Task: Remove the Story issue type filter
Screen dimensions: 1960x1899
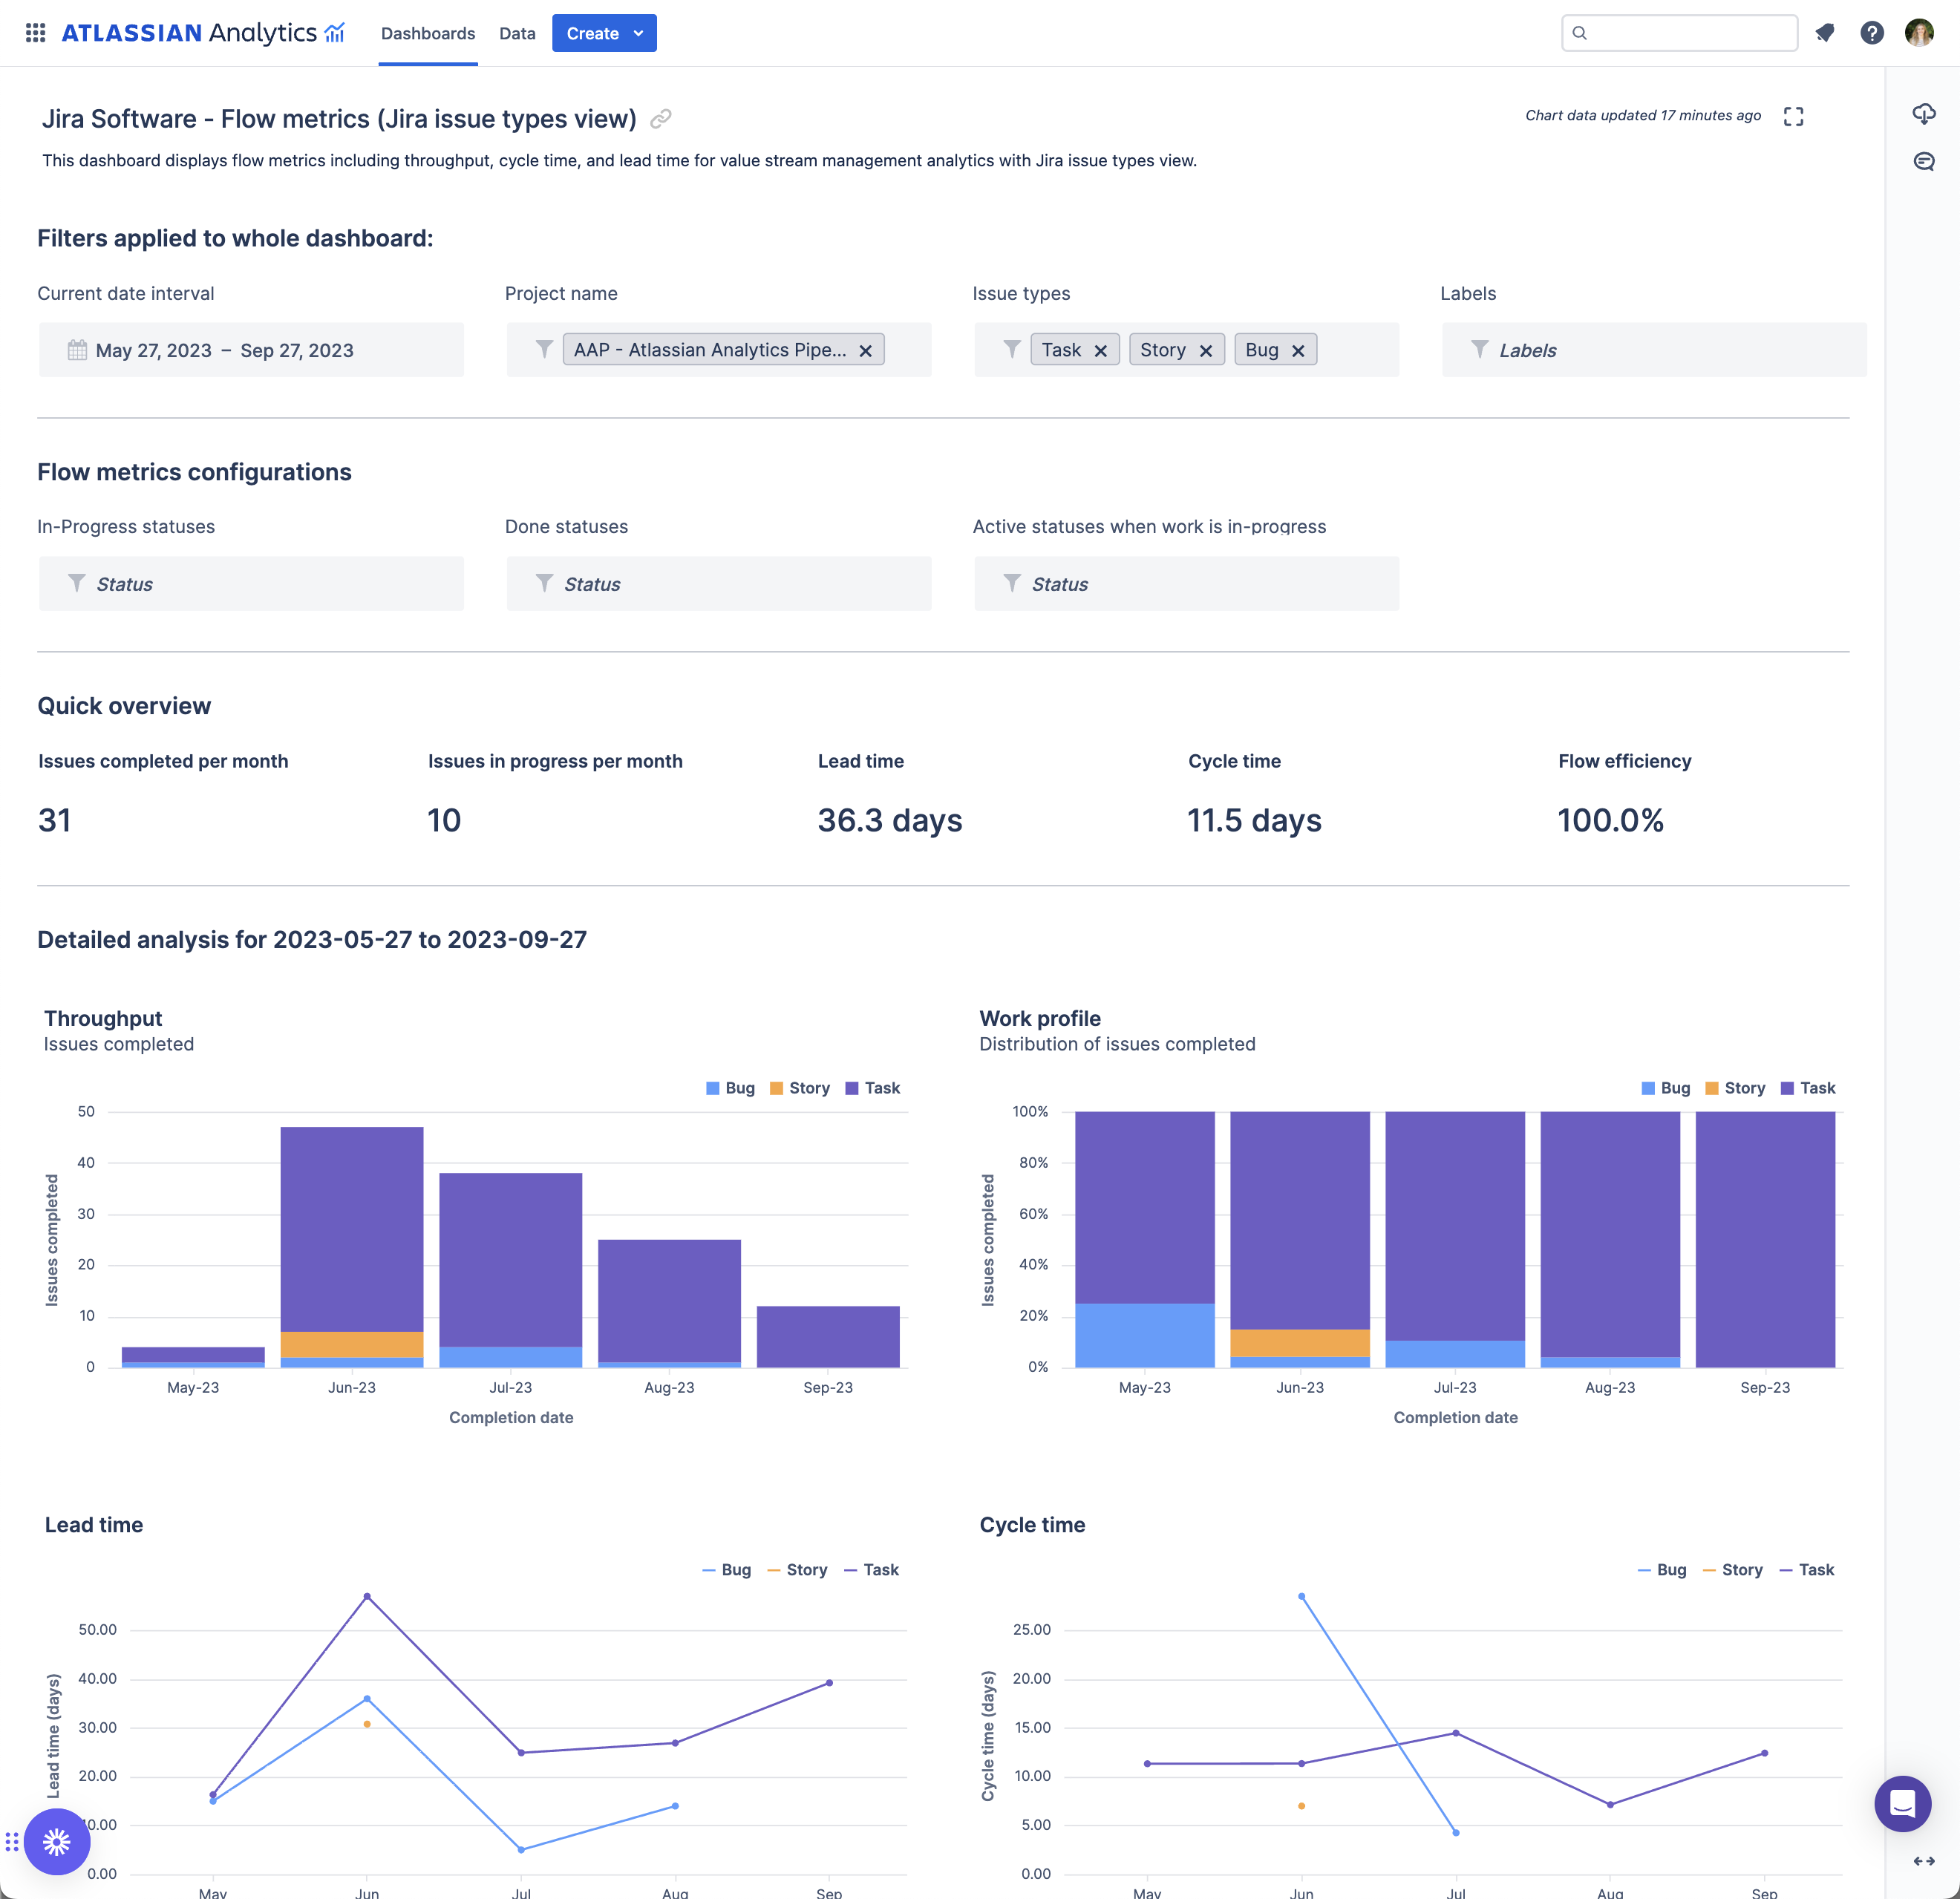Action: (x=1205, y=350)
